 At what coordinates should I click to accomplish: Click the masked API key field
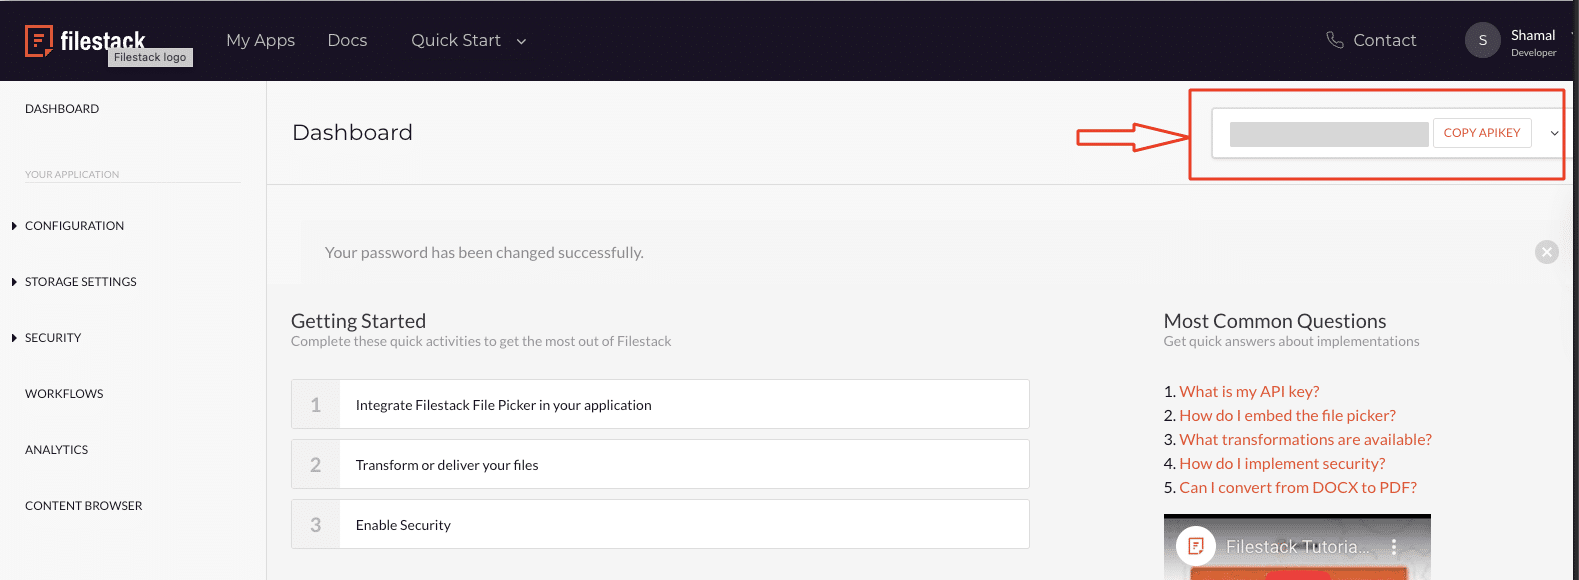coord(1329,134)
